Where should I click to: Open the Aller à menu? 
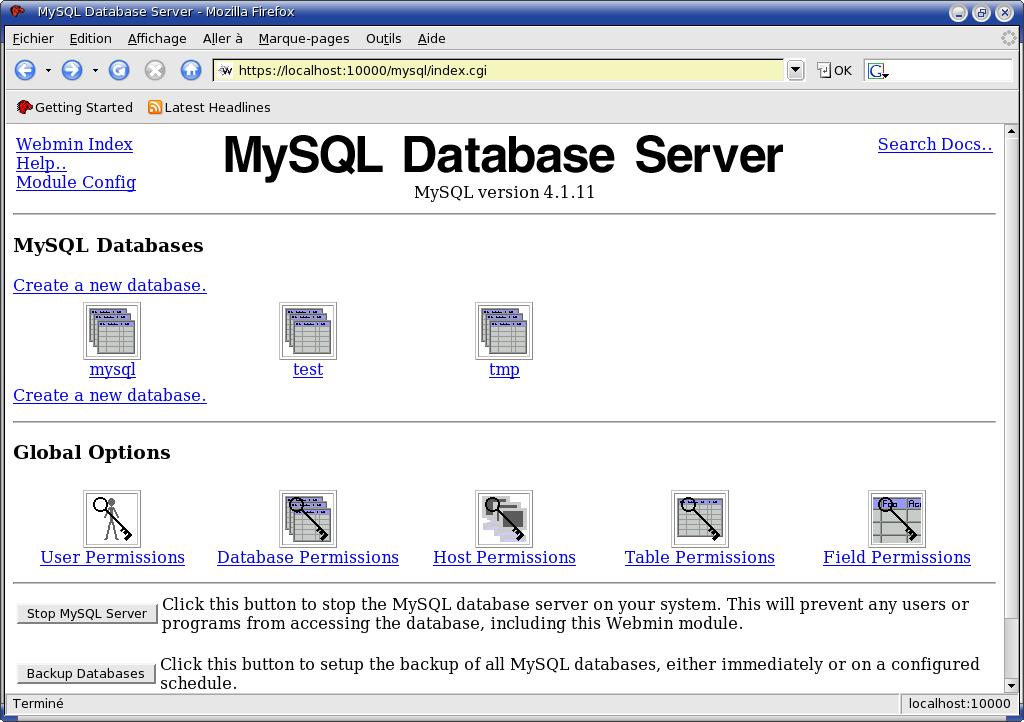pos(223,39)
